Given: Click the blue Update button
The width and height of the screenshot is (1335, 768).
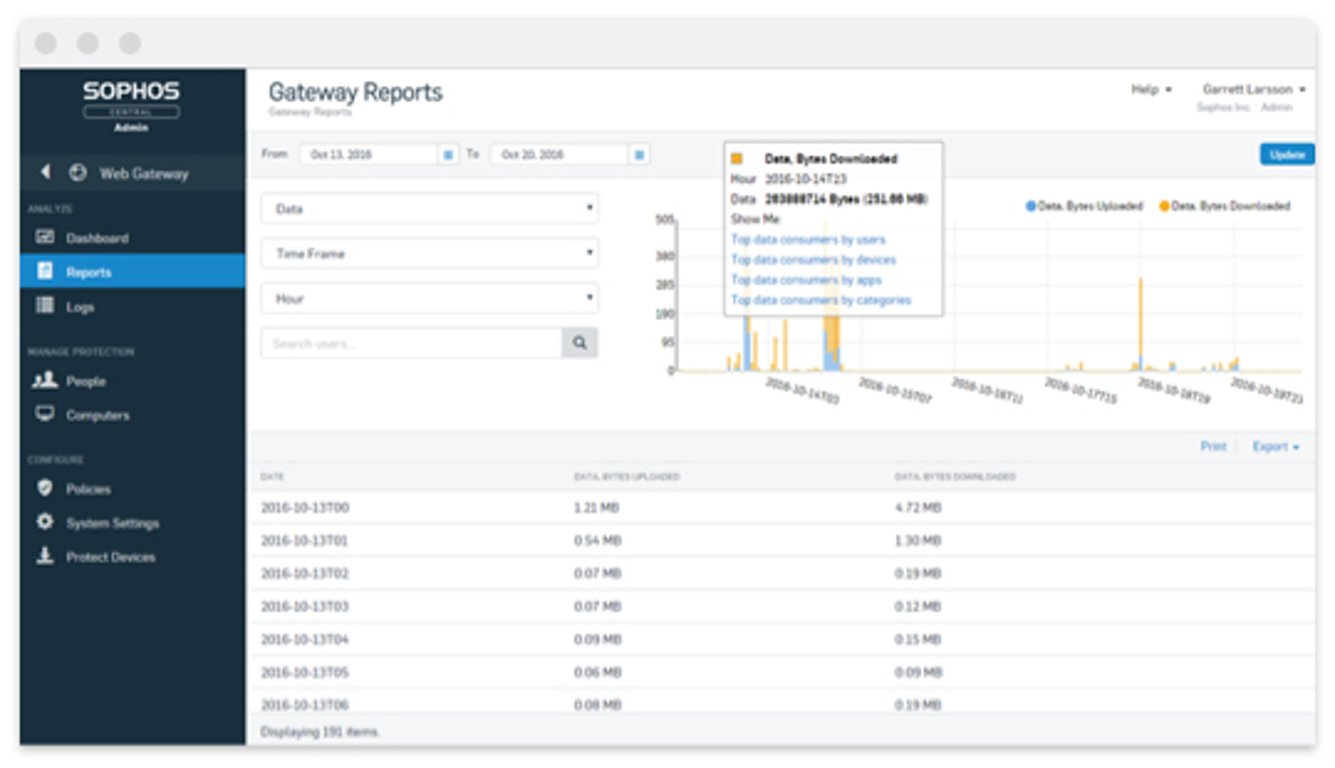Looking at the screenshot, I should [1286, 155].
